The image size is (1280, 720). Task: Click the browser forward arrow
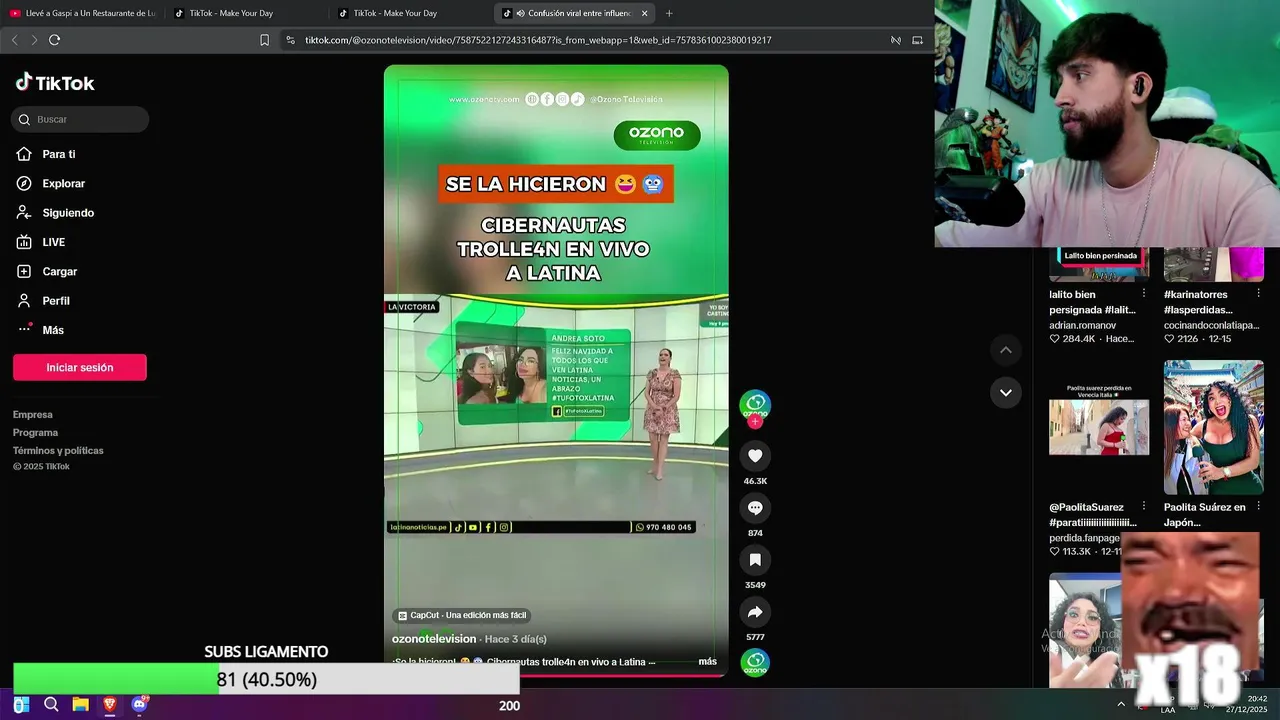pyautogui.click(x=34, y=40)
